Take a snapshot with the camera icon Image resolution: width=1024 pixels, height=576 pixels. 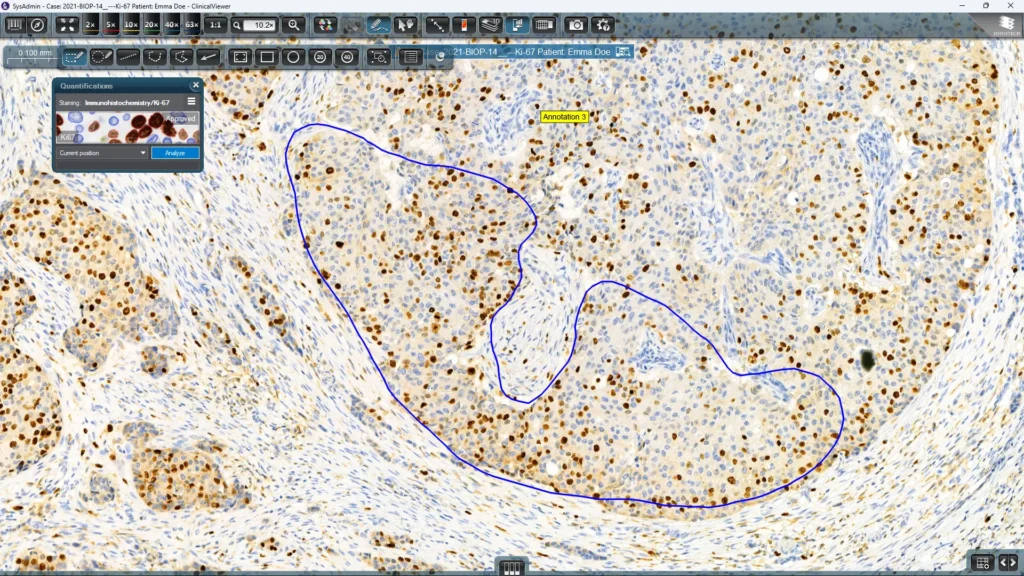coord(576,25)
